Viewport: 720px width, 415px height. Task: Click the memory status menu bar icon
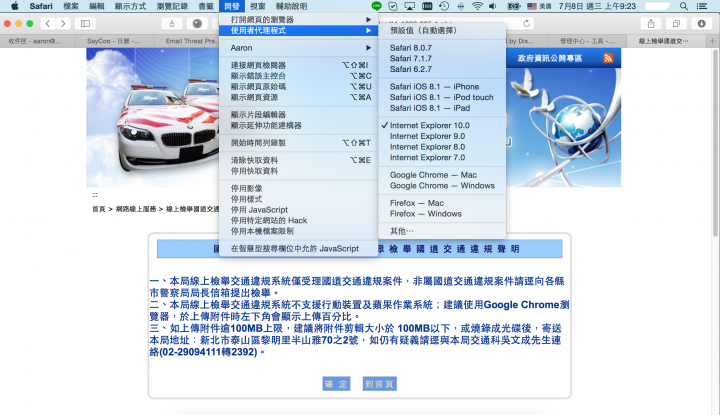click(427, 6)
